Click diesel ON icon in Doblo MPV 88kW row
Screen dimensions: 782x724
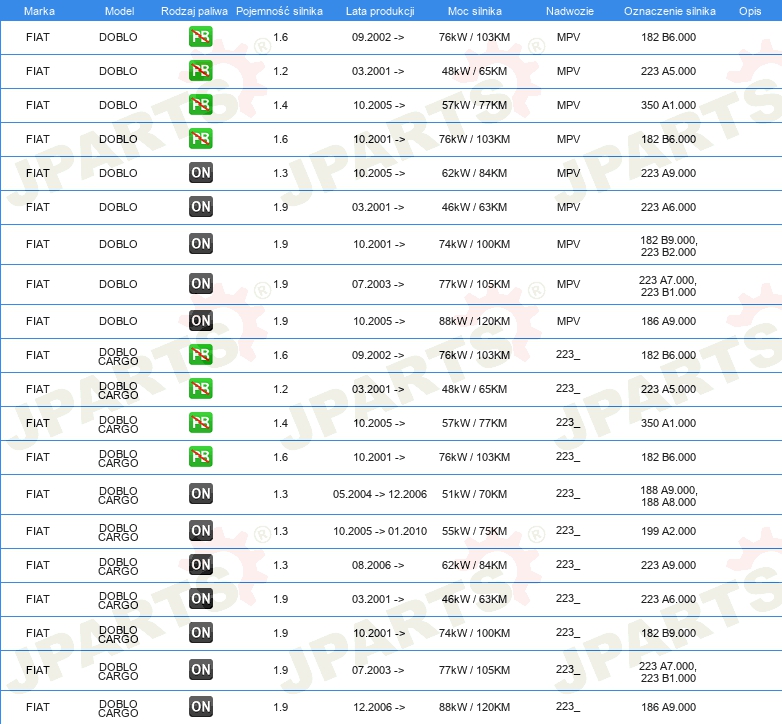coord(200,321)
